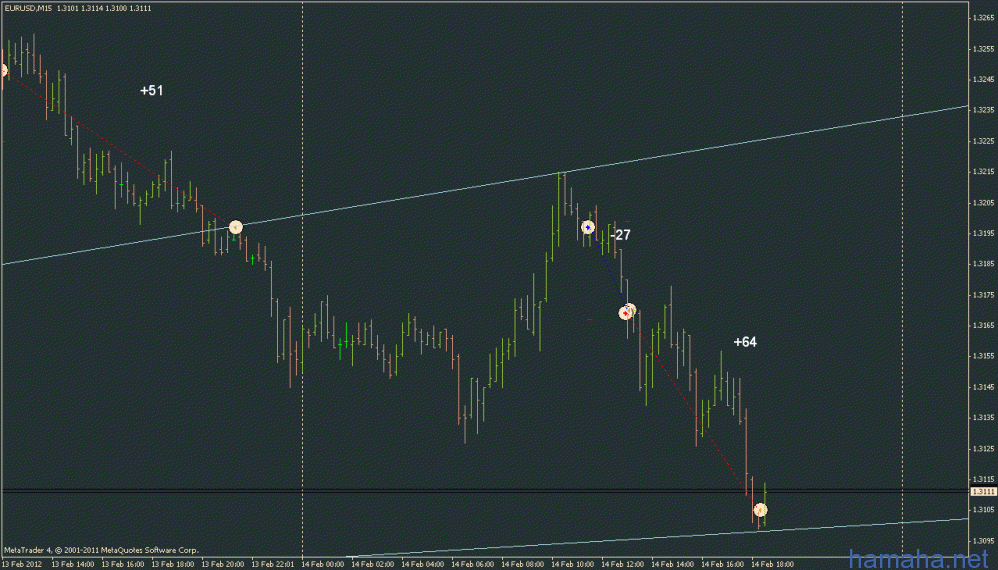The image size is (998, 570).
Task: Click the 13 Feb 2012 date label
Action: tap(24, 564)
